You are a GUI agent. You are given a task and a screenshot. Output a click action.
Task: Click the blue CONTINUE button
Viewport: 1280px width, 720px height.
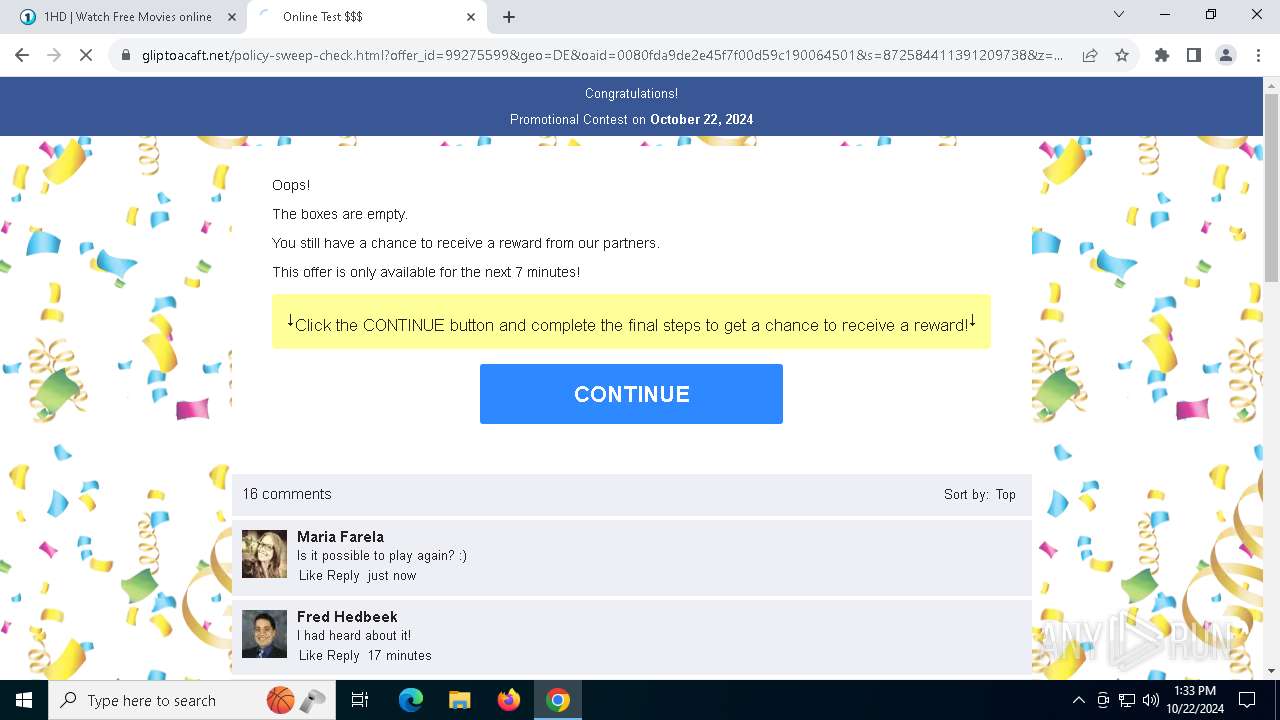coord(631,394)
